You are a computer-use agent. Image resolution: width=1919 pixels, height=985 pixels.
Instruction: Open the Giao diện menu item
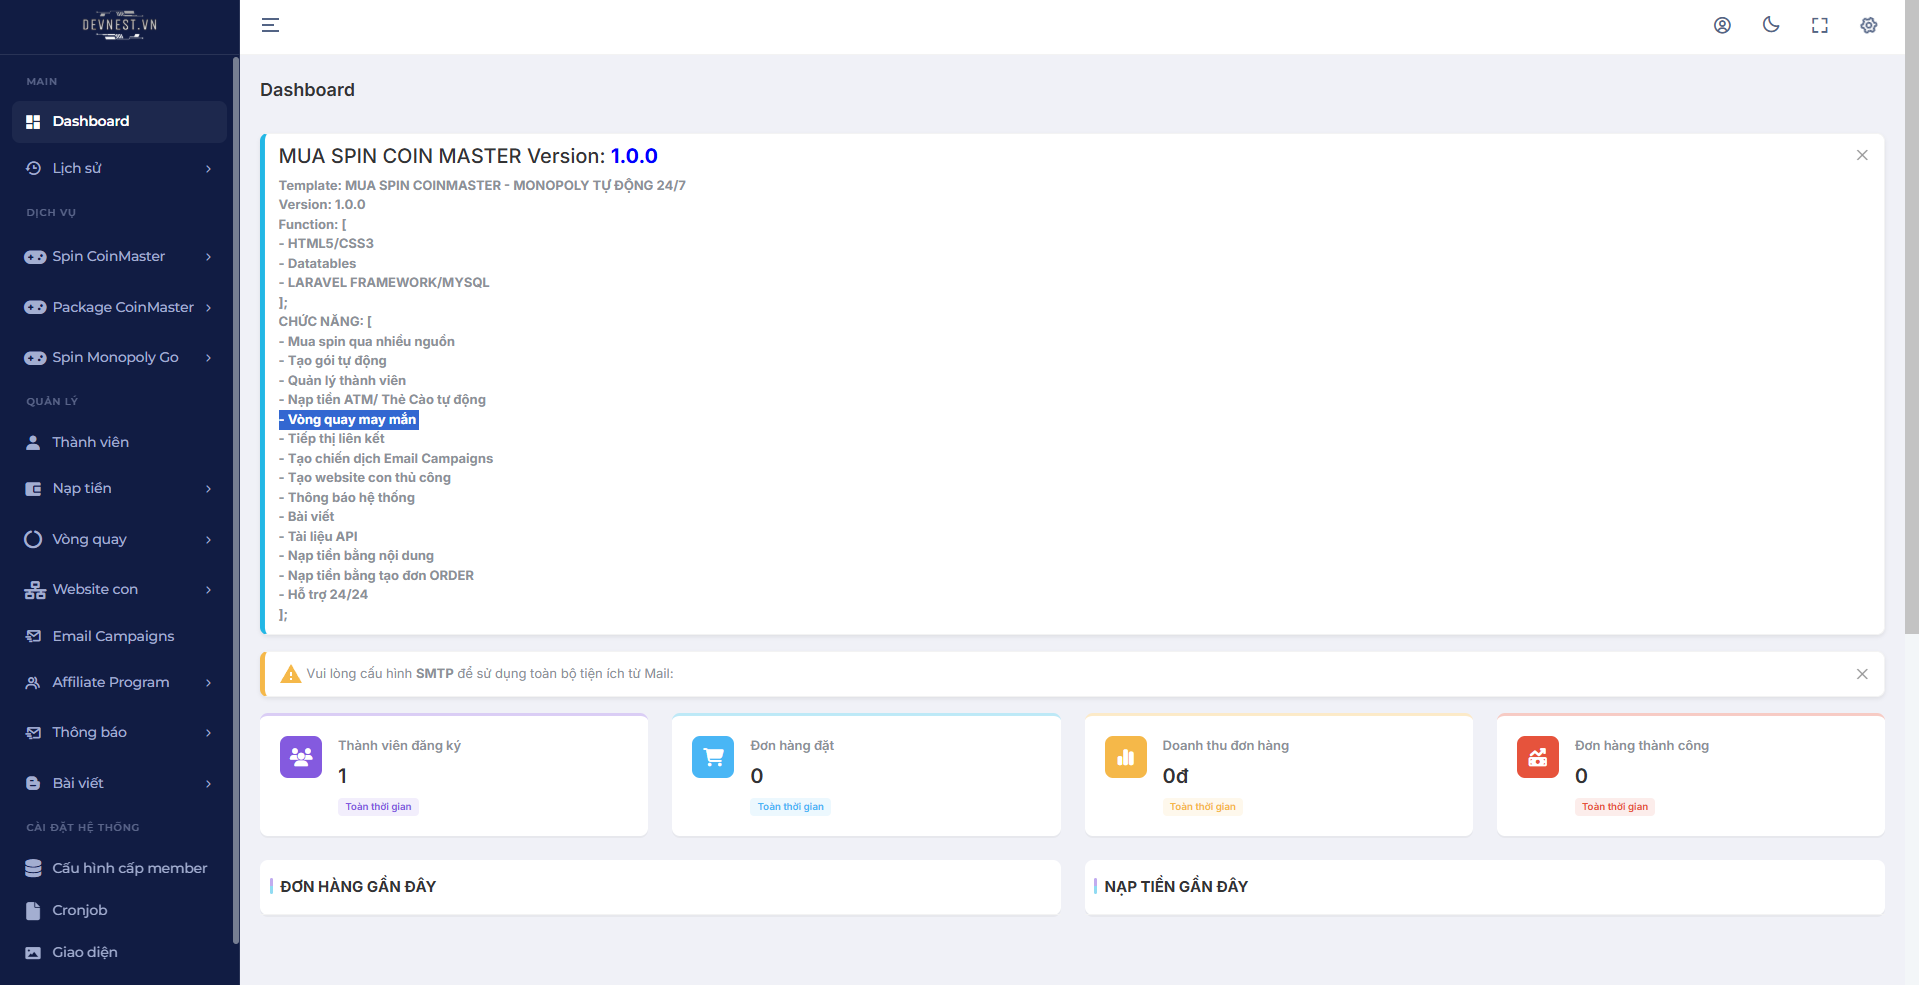click(x=119, y=952)
